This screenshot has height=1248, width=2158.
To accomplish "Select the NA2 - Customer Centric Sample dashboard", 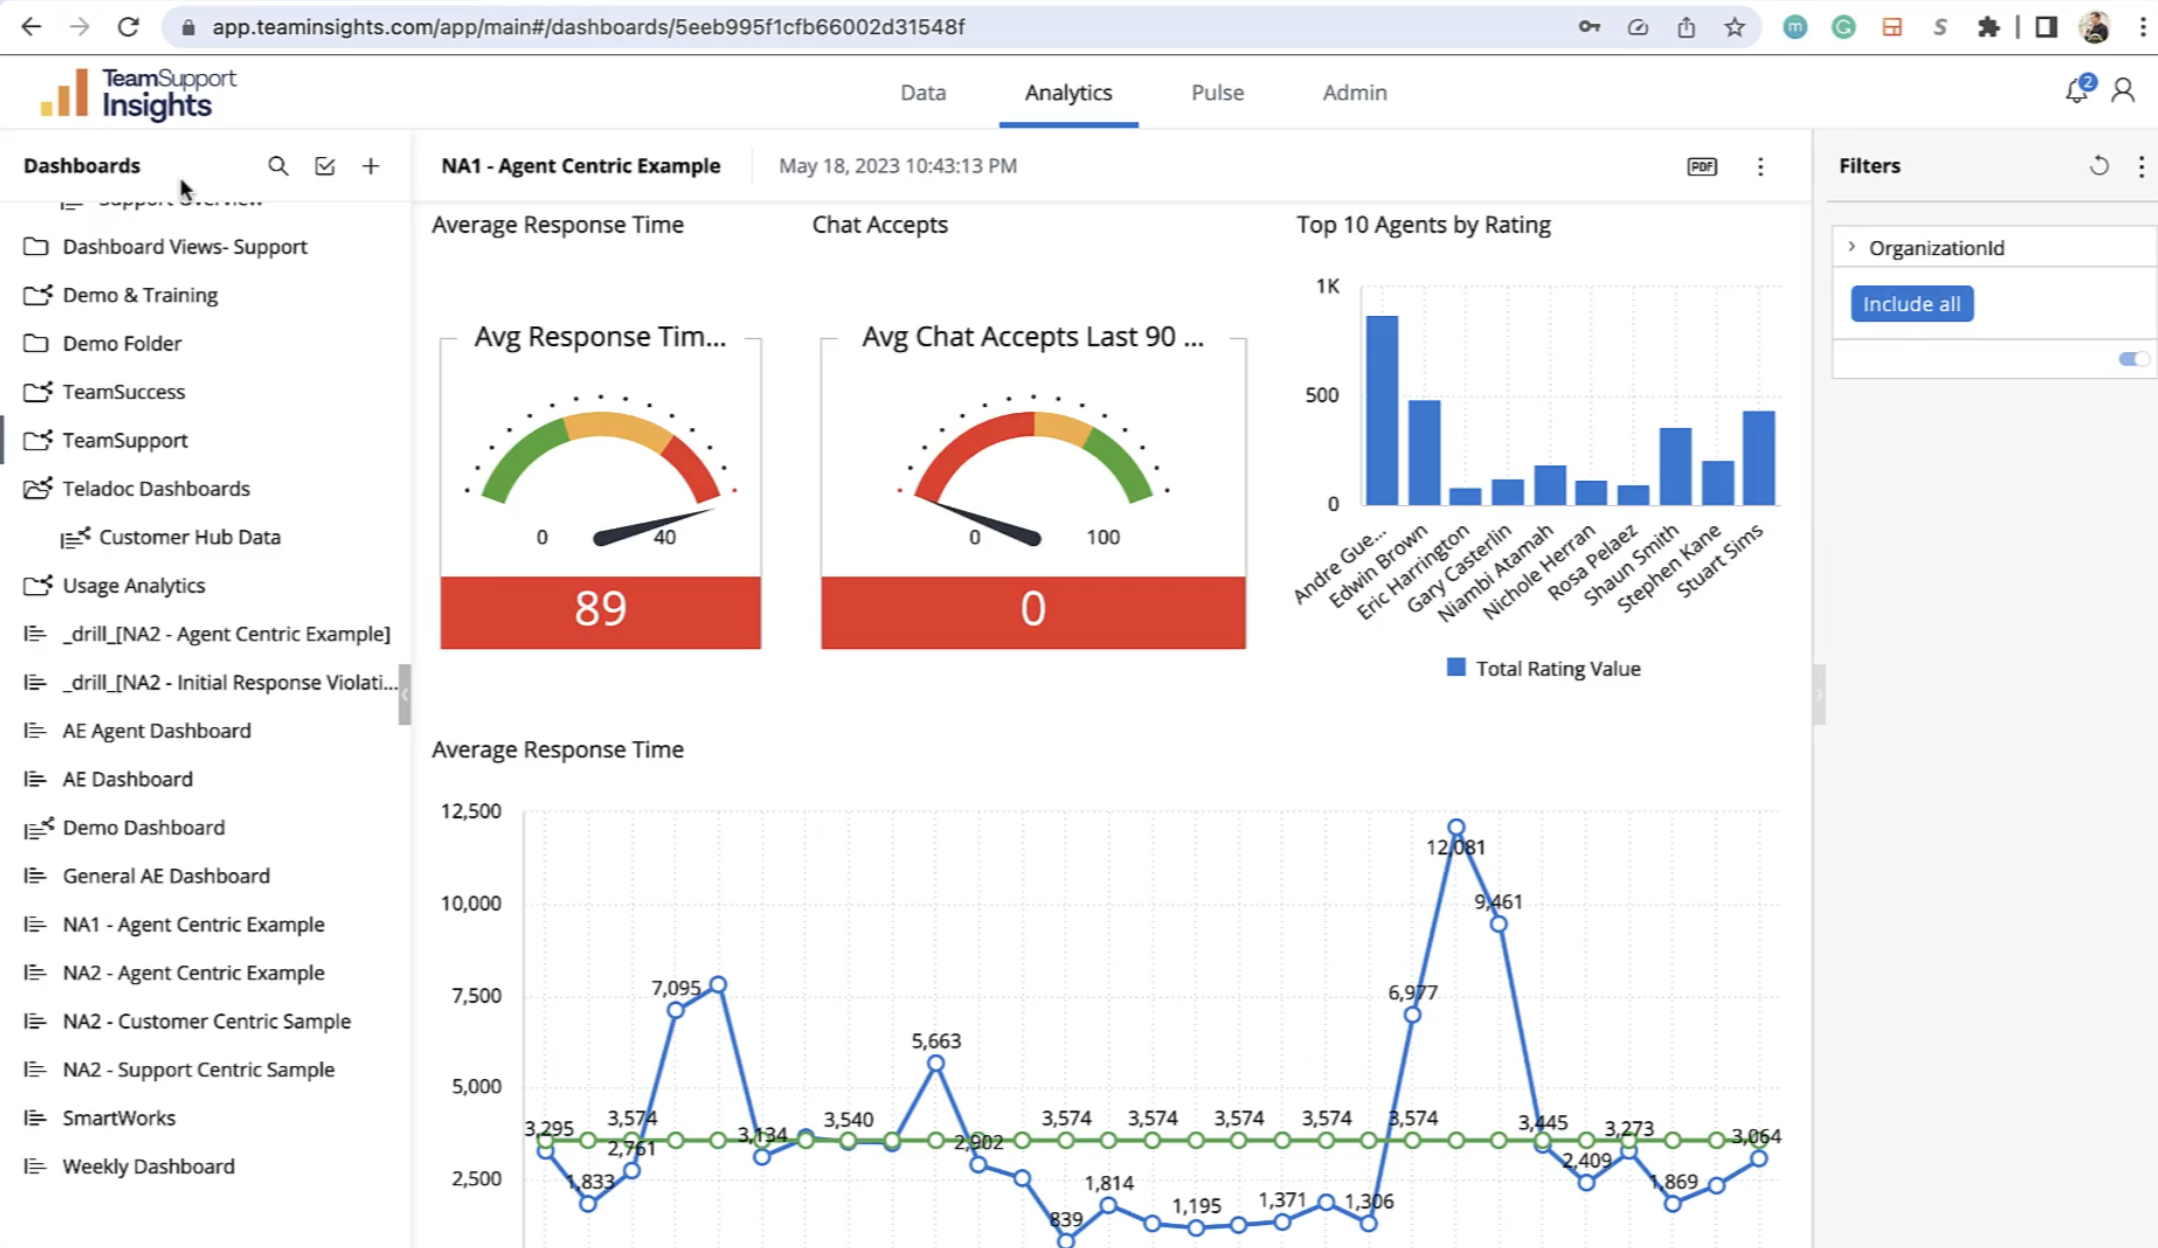I will 206,1020.
